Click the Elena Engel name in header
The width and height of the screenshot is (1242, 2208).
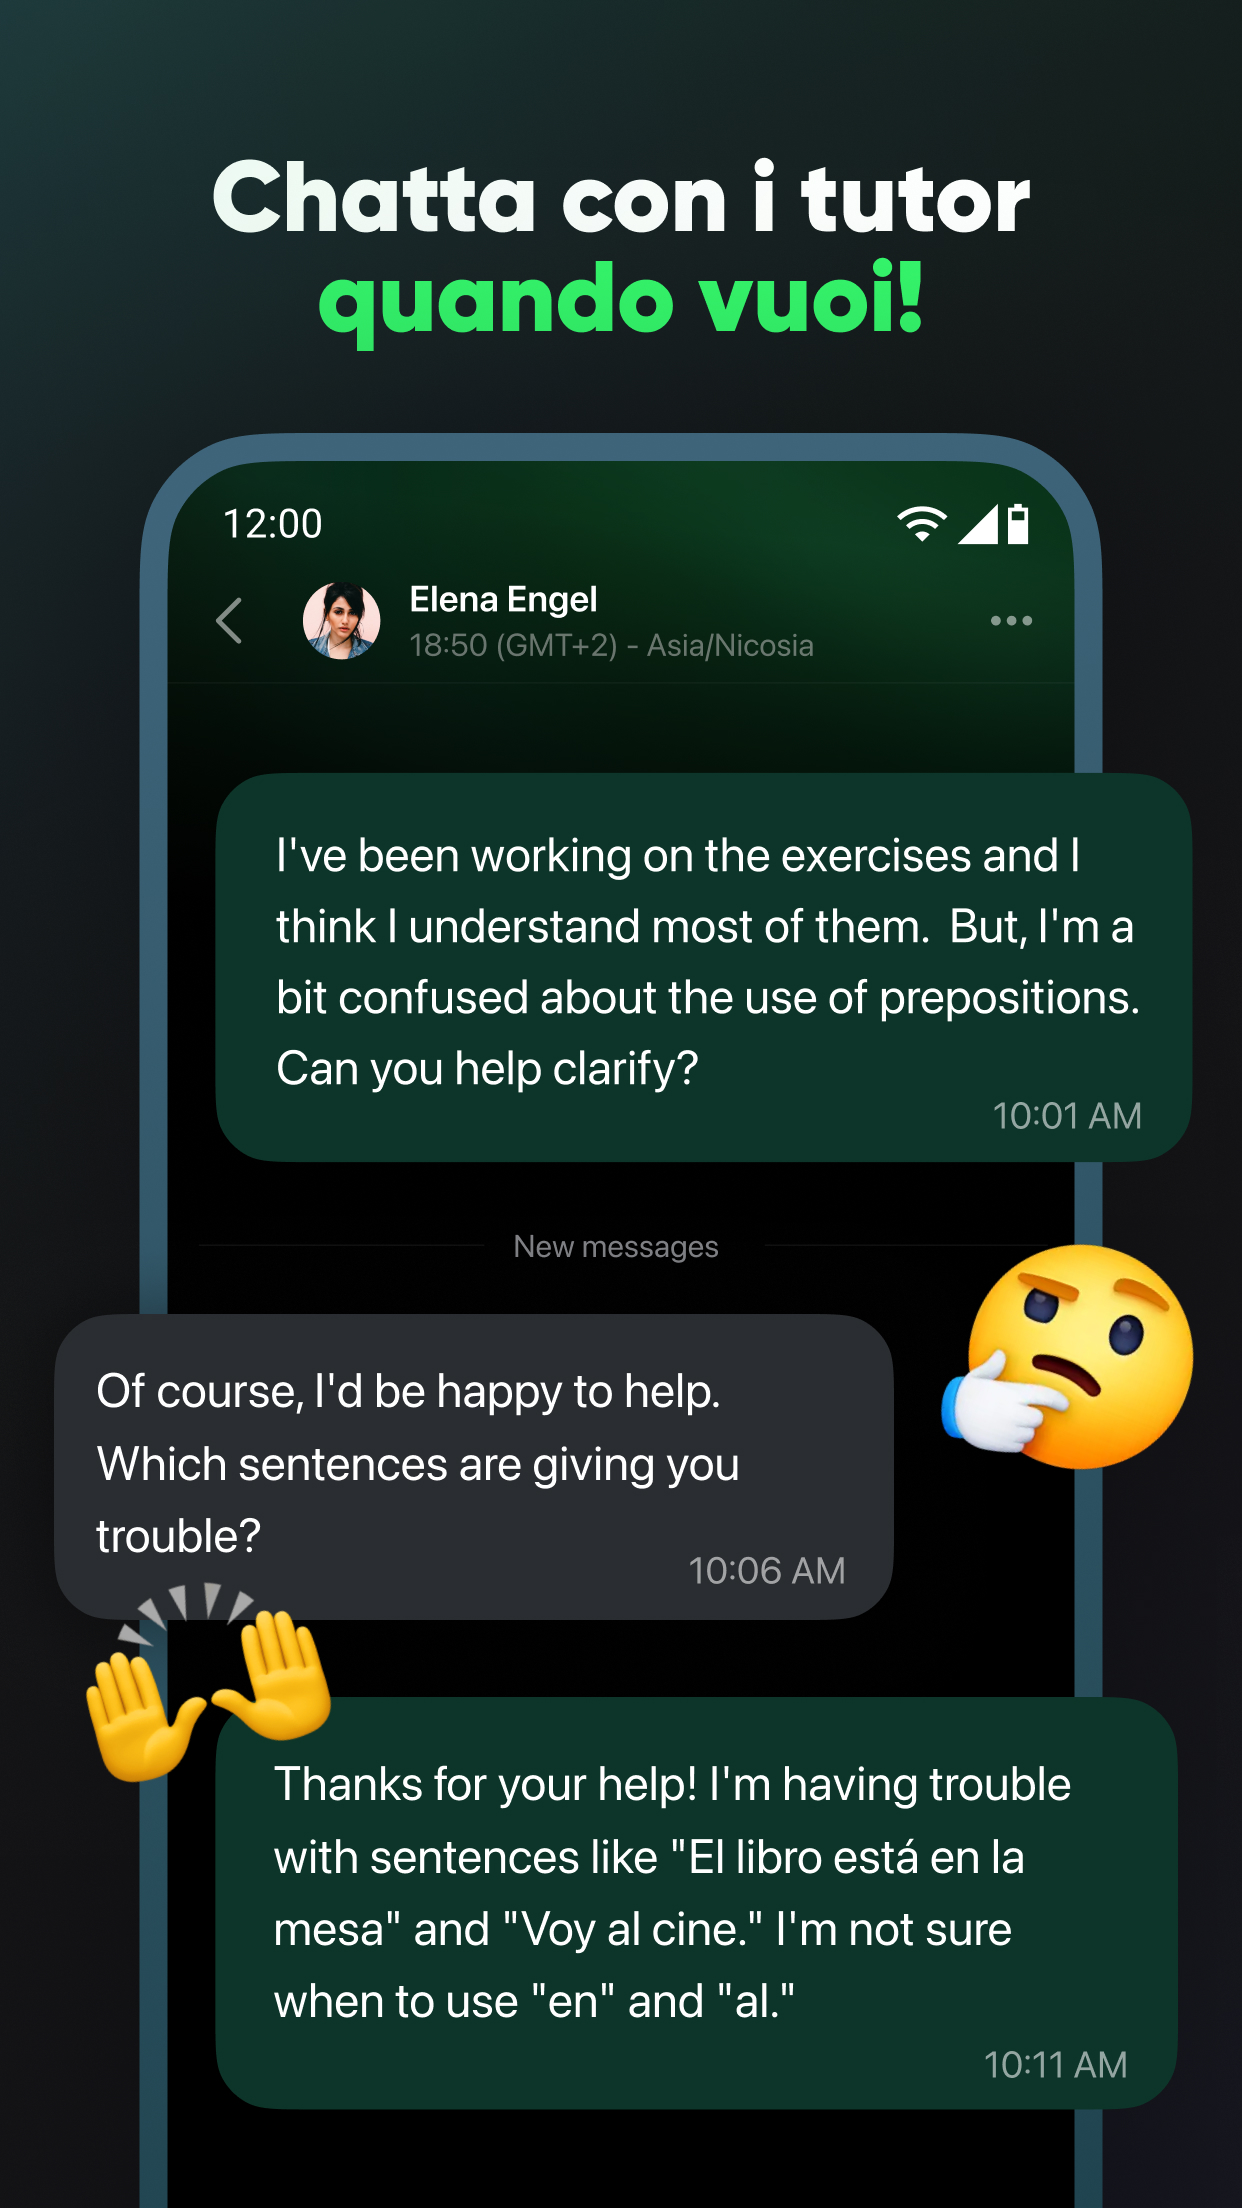click(503, 599)
